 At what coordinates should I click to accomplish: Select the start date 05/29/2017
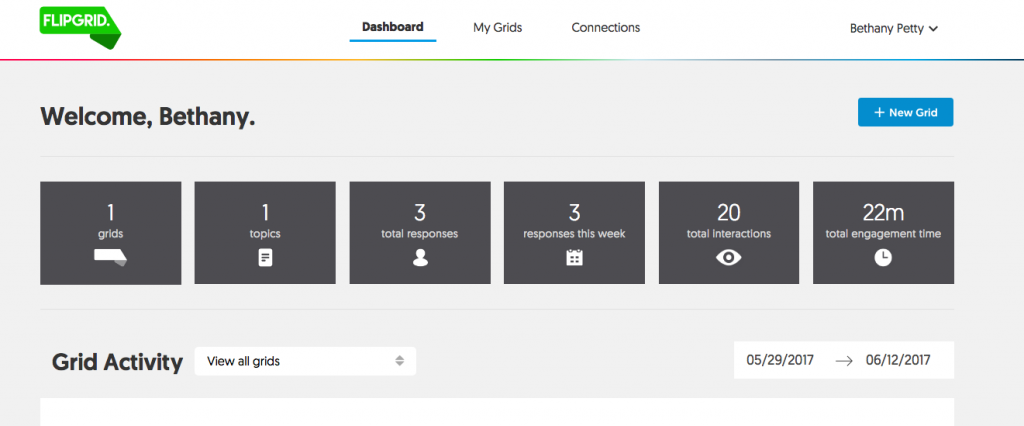click(x=779, y=361)
